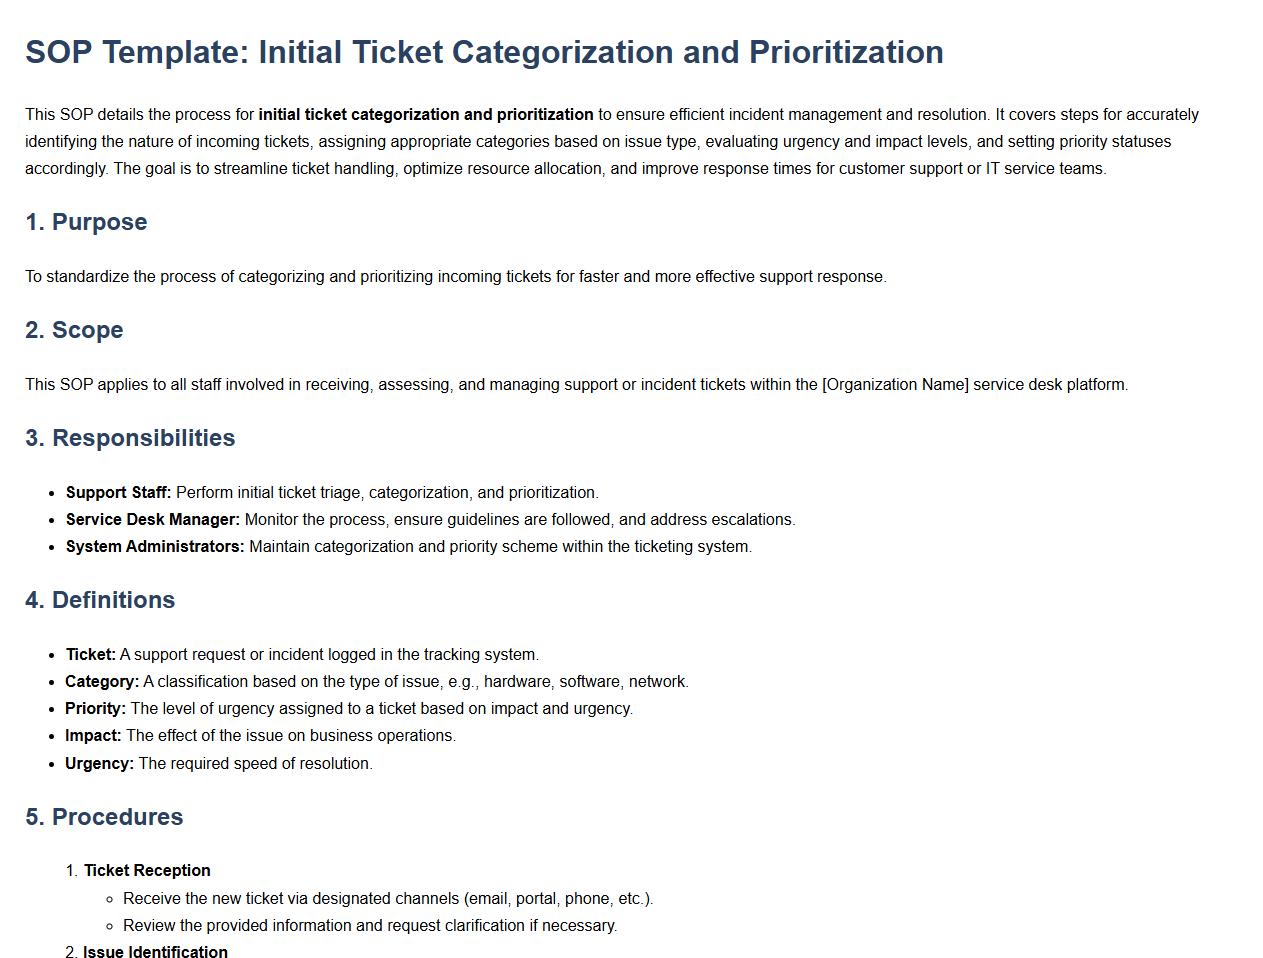Click the "To standardize the process" purpose sentence
The image size is (1263, 958).
pyautogui.click(x=456, y=276)
